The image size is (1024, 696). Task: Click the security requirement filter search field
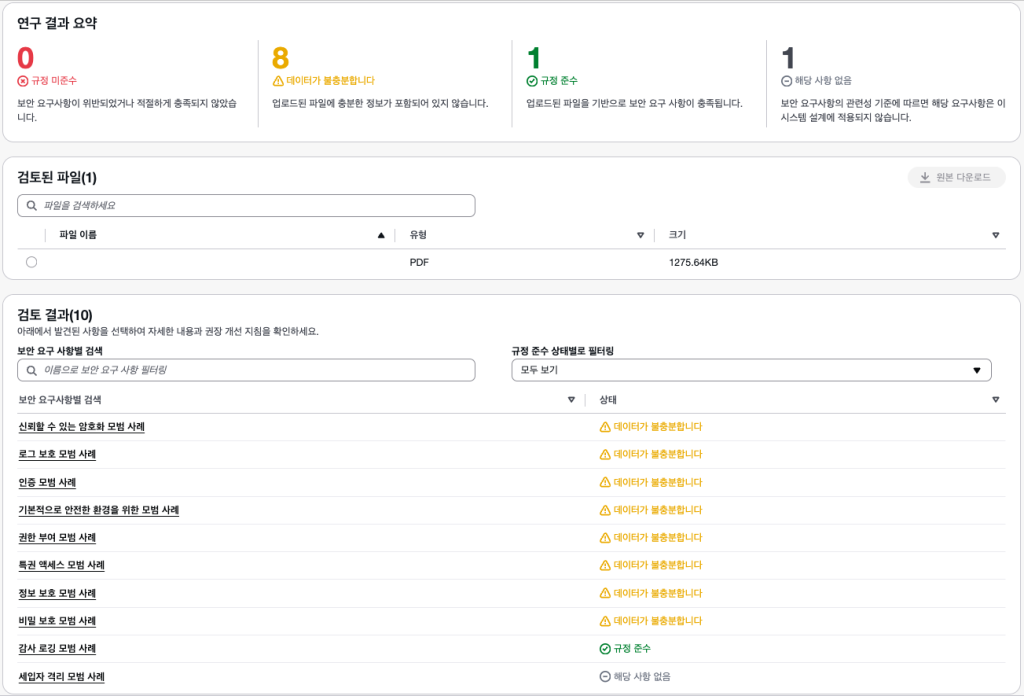tap(255, 370)
